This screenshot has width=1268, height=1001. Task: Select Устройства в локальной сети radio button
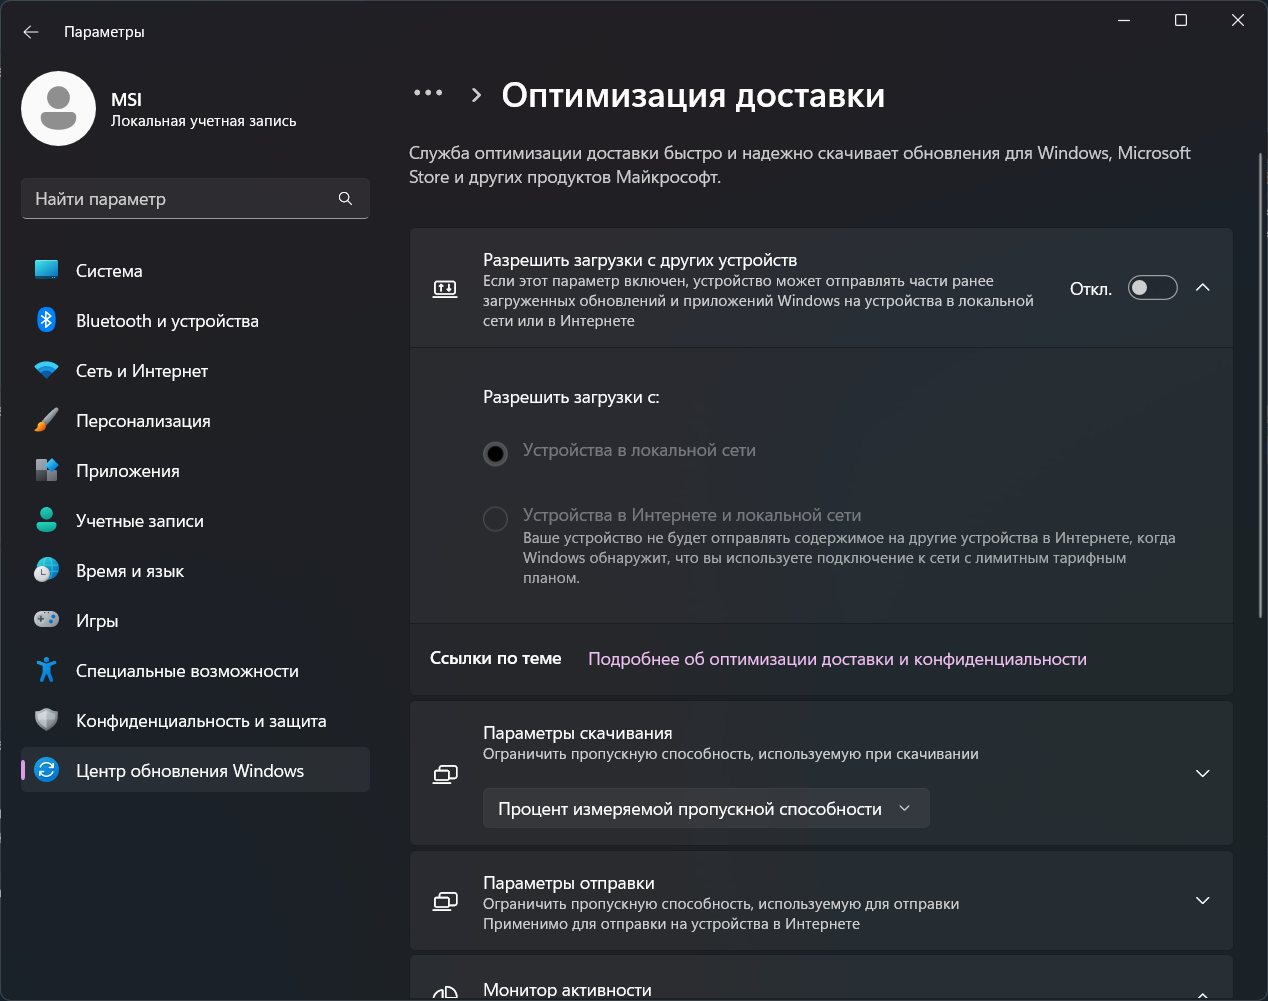[x=495, y=454]
